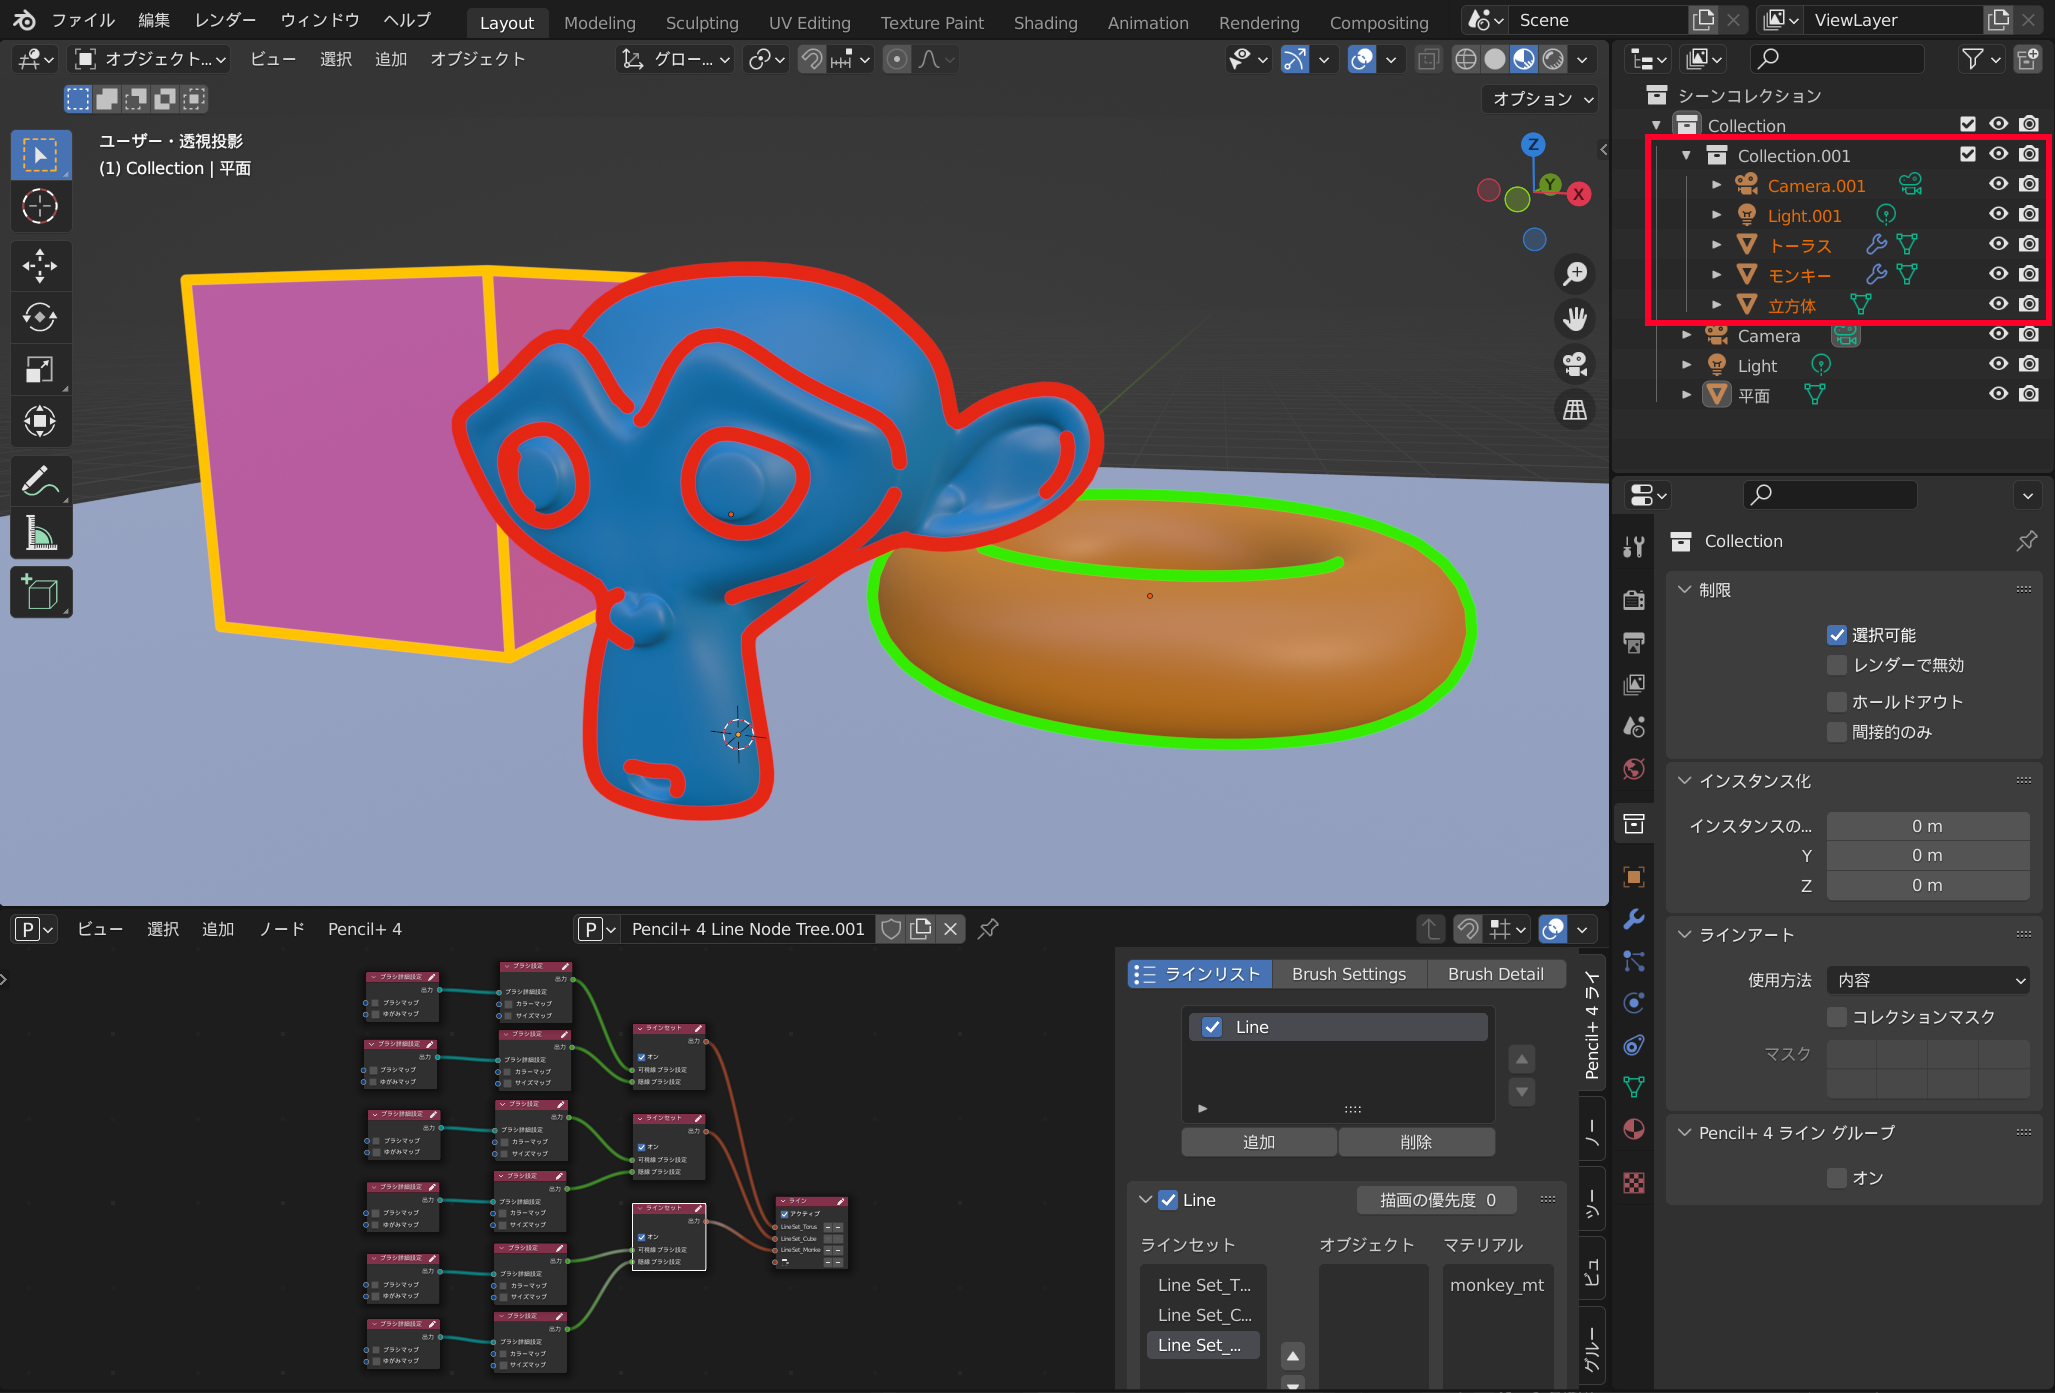Toggle camera view with the viewport camera icon
Image resolution: width=2055 pixels, height=1393 pixels.
click(x=1575, y=364)
